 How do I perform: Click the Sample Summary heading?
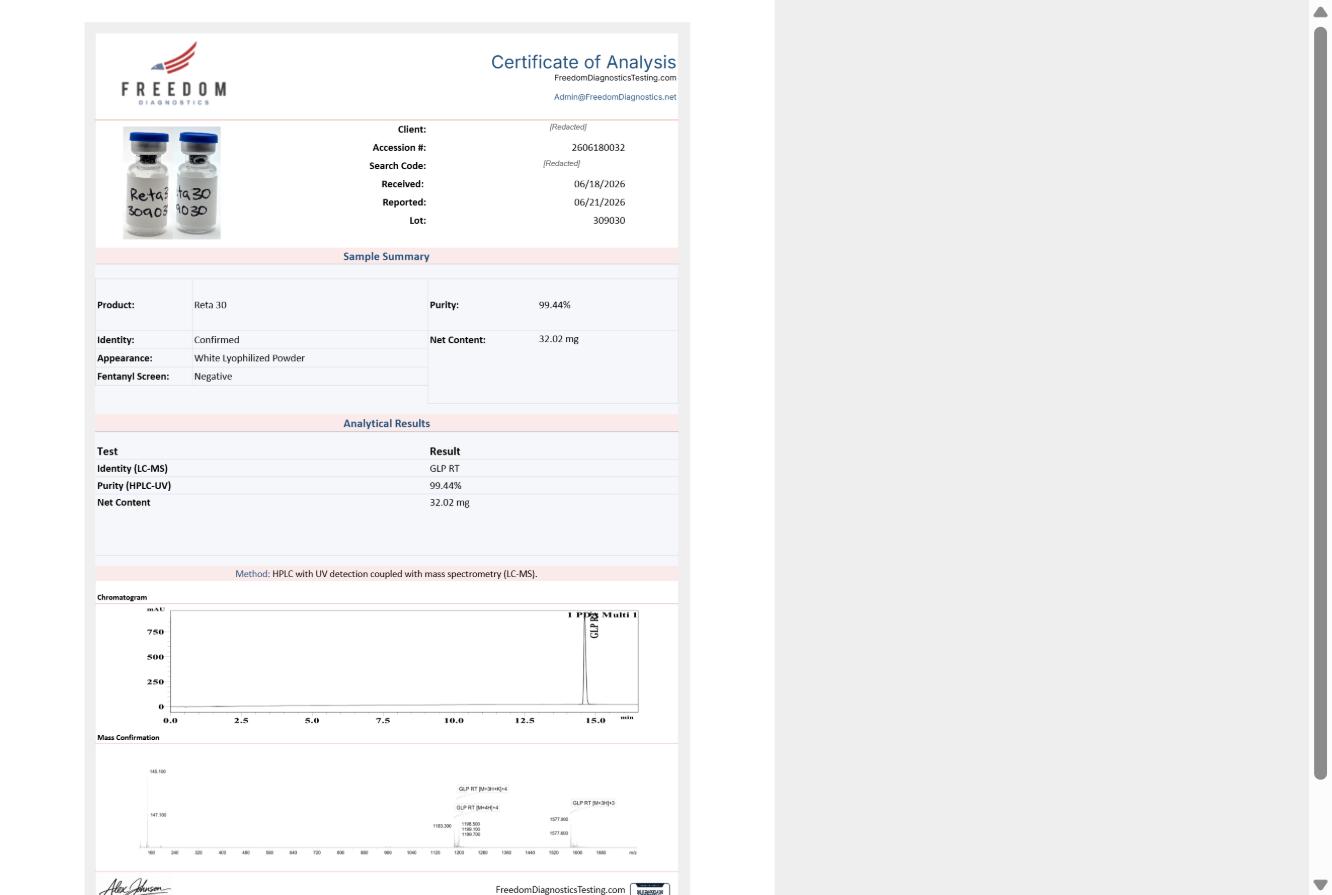tap(386, 256)
